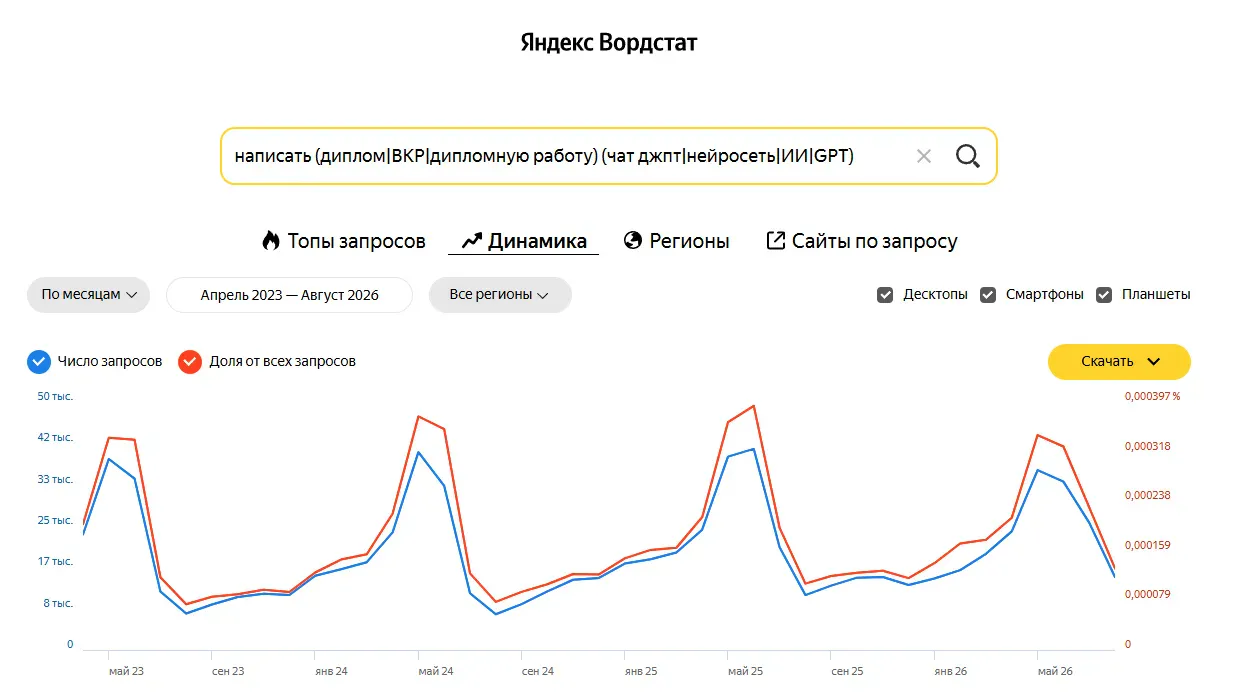Click the 8 тыс. left axis label
The image size is (1246, 699).
tap(59, 604)
